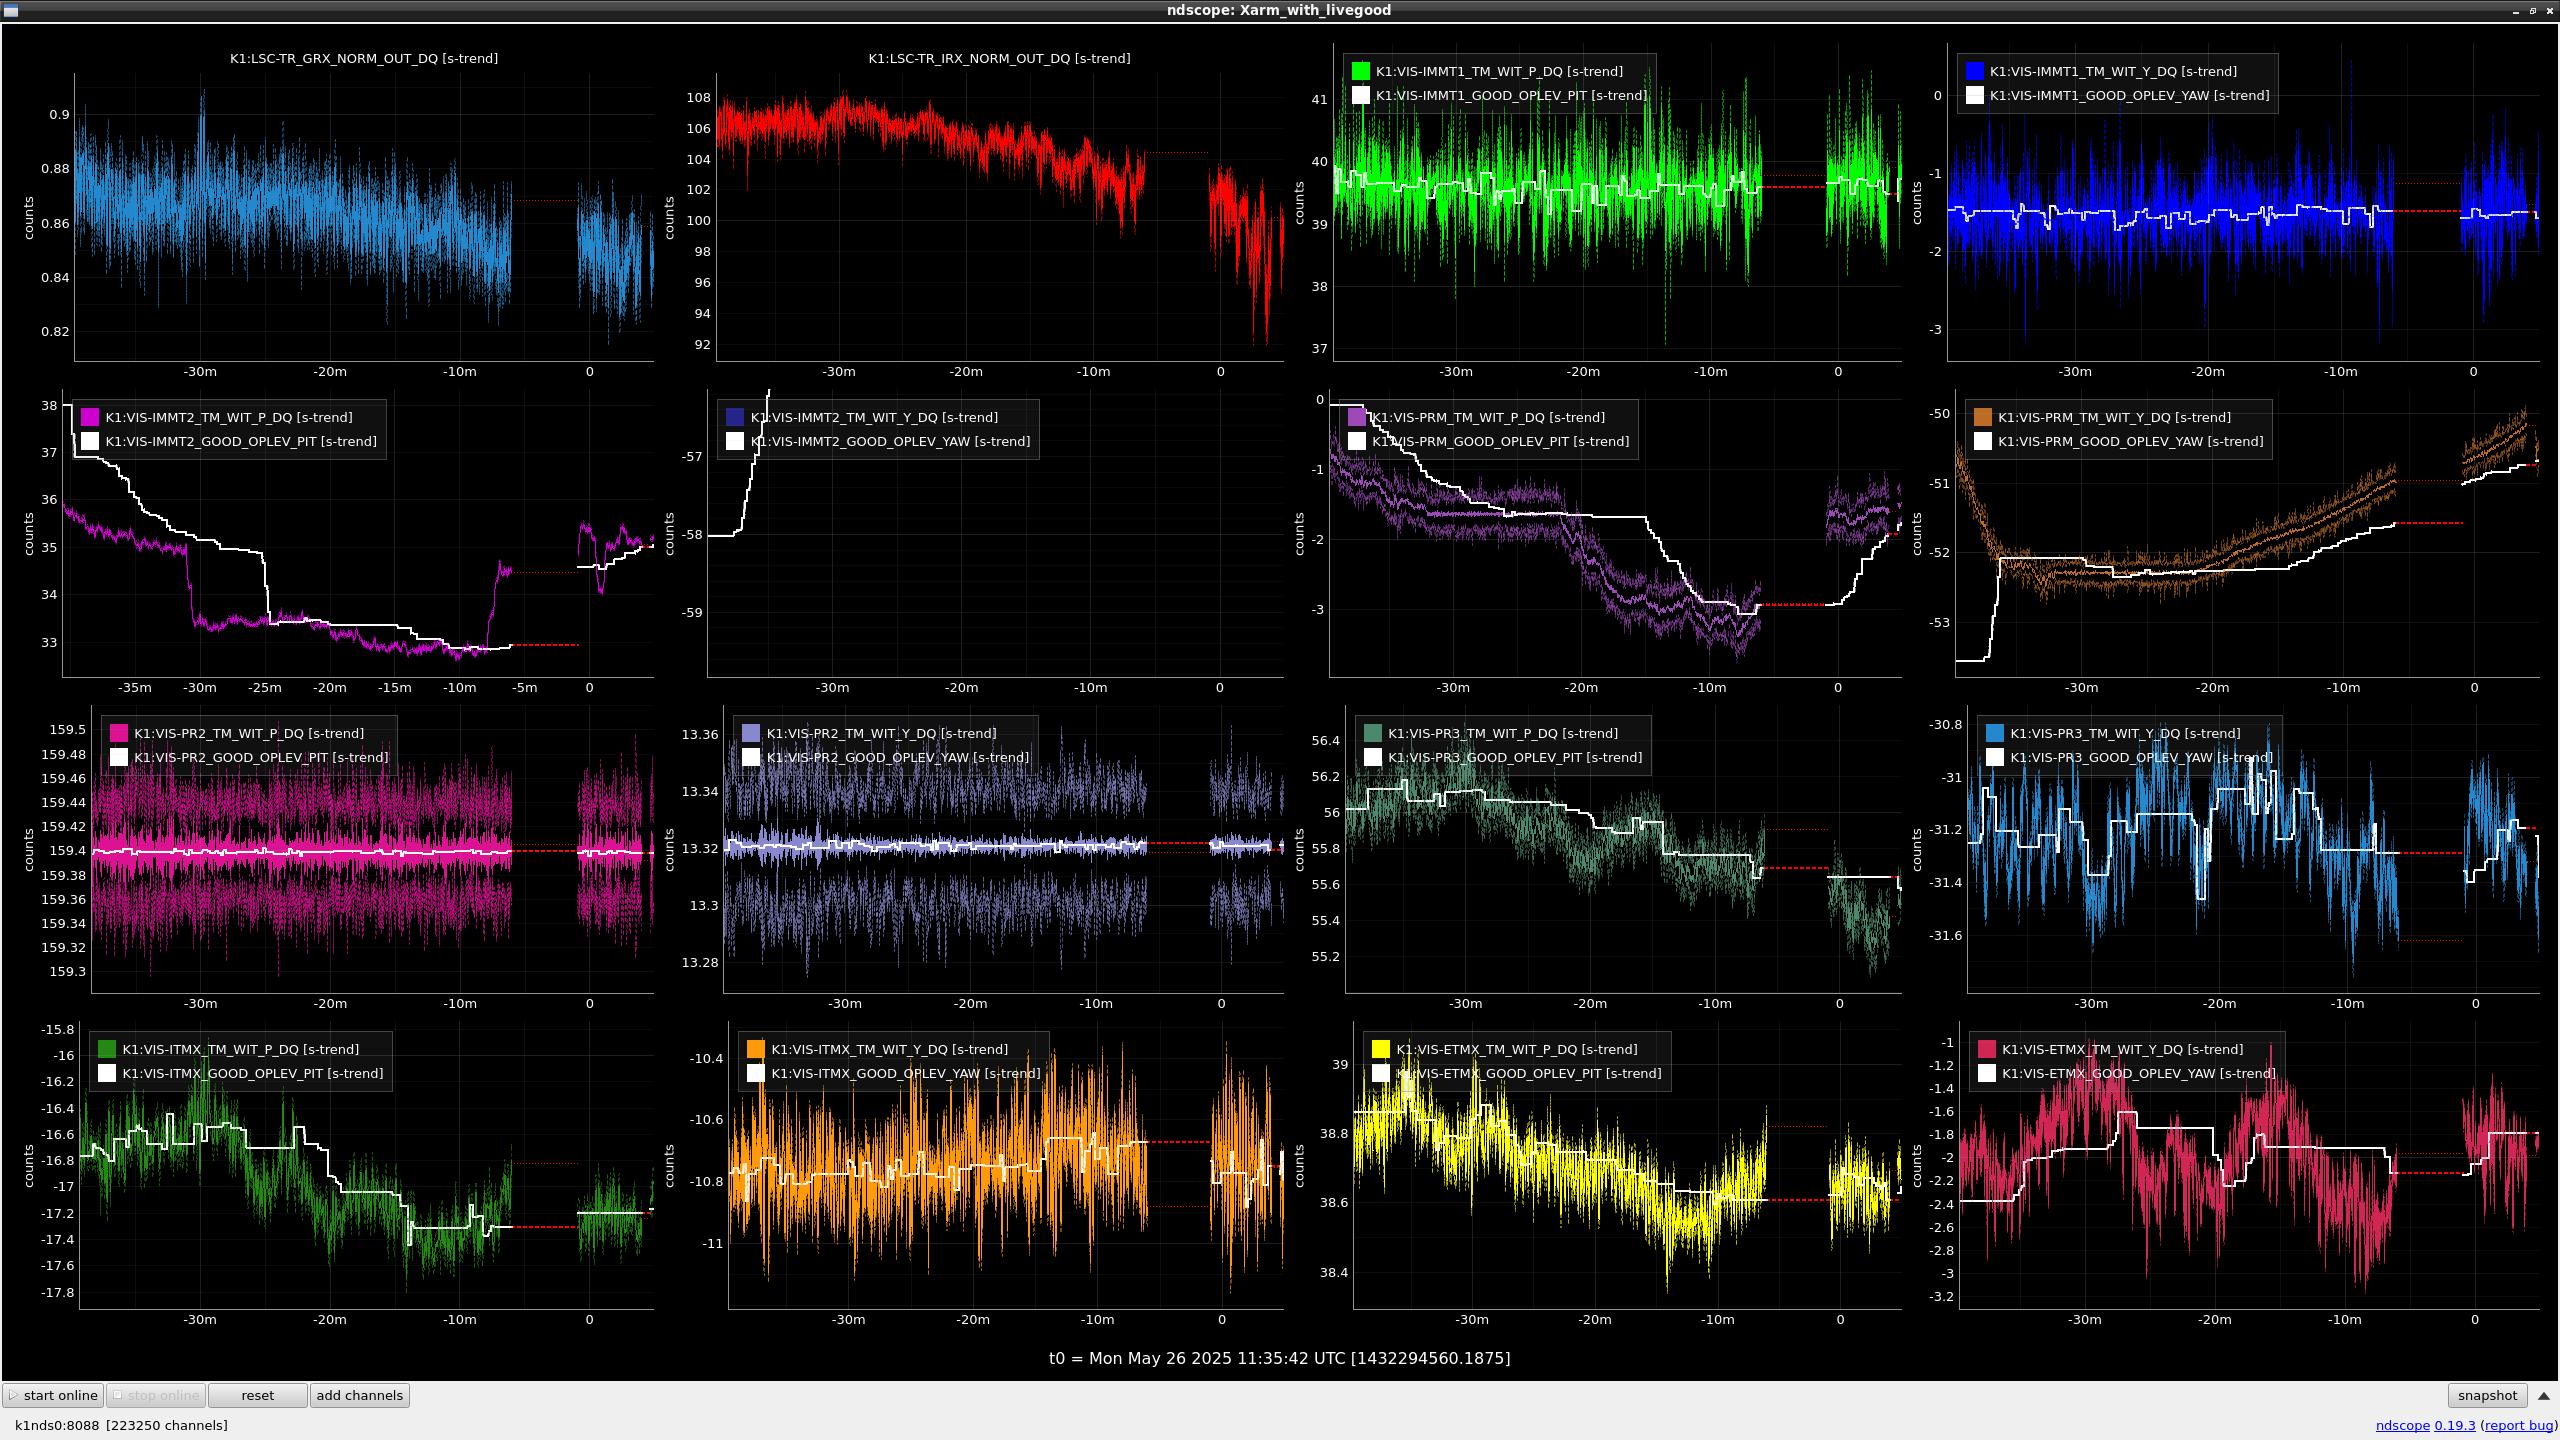The height and width of the screenshot is (1440, 2560).
Task: Click the K1:VIS-ETMX_GOOD_OPLEV_PIT legend label
Action: (1529, 1073)
